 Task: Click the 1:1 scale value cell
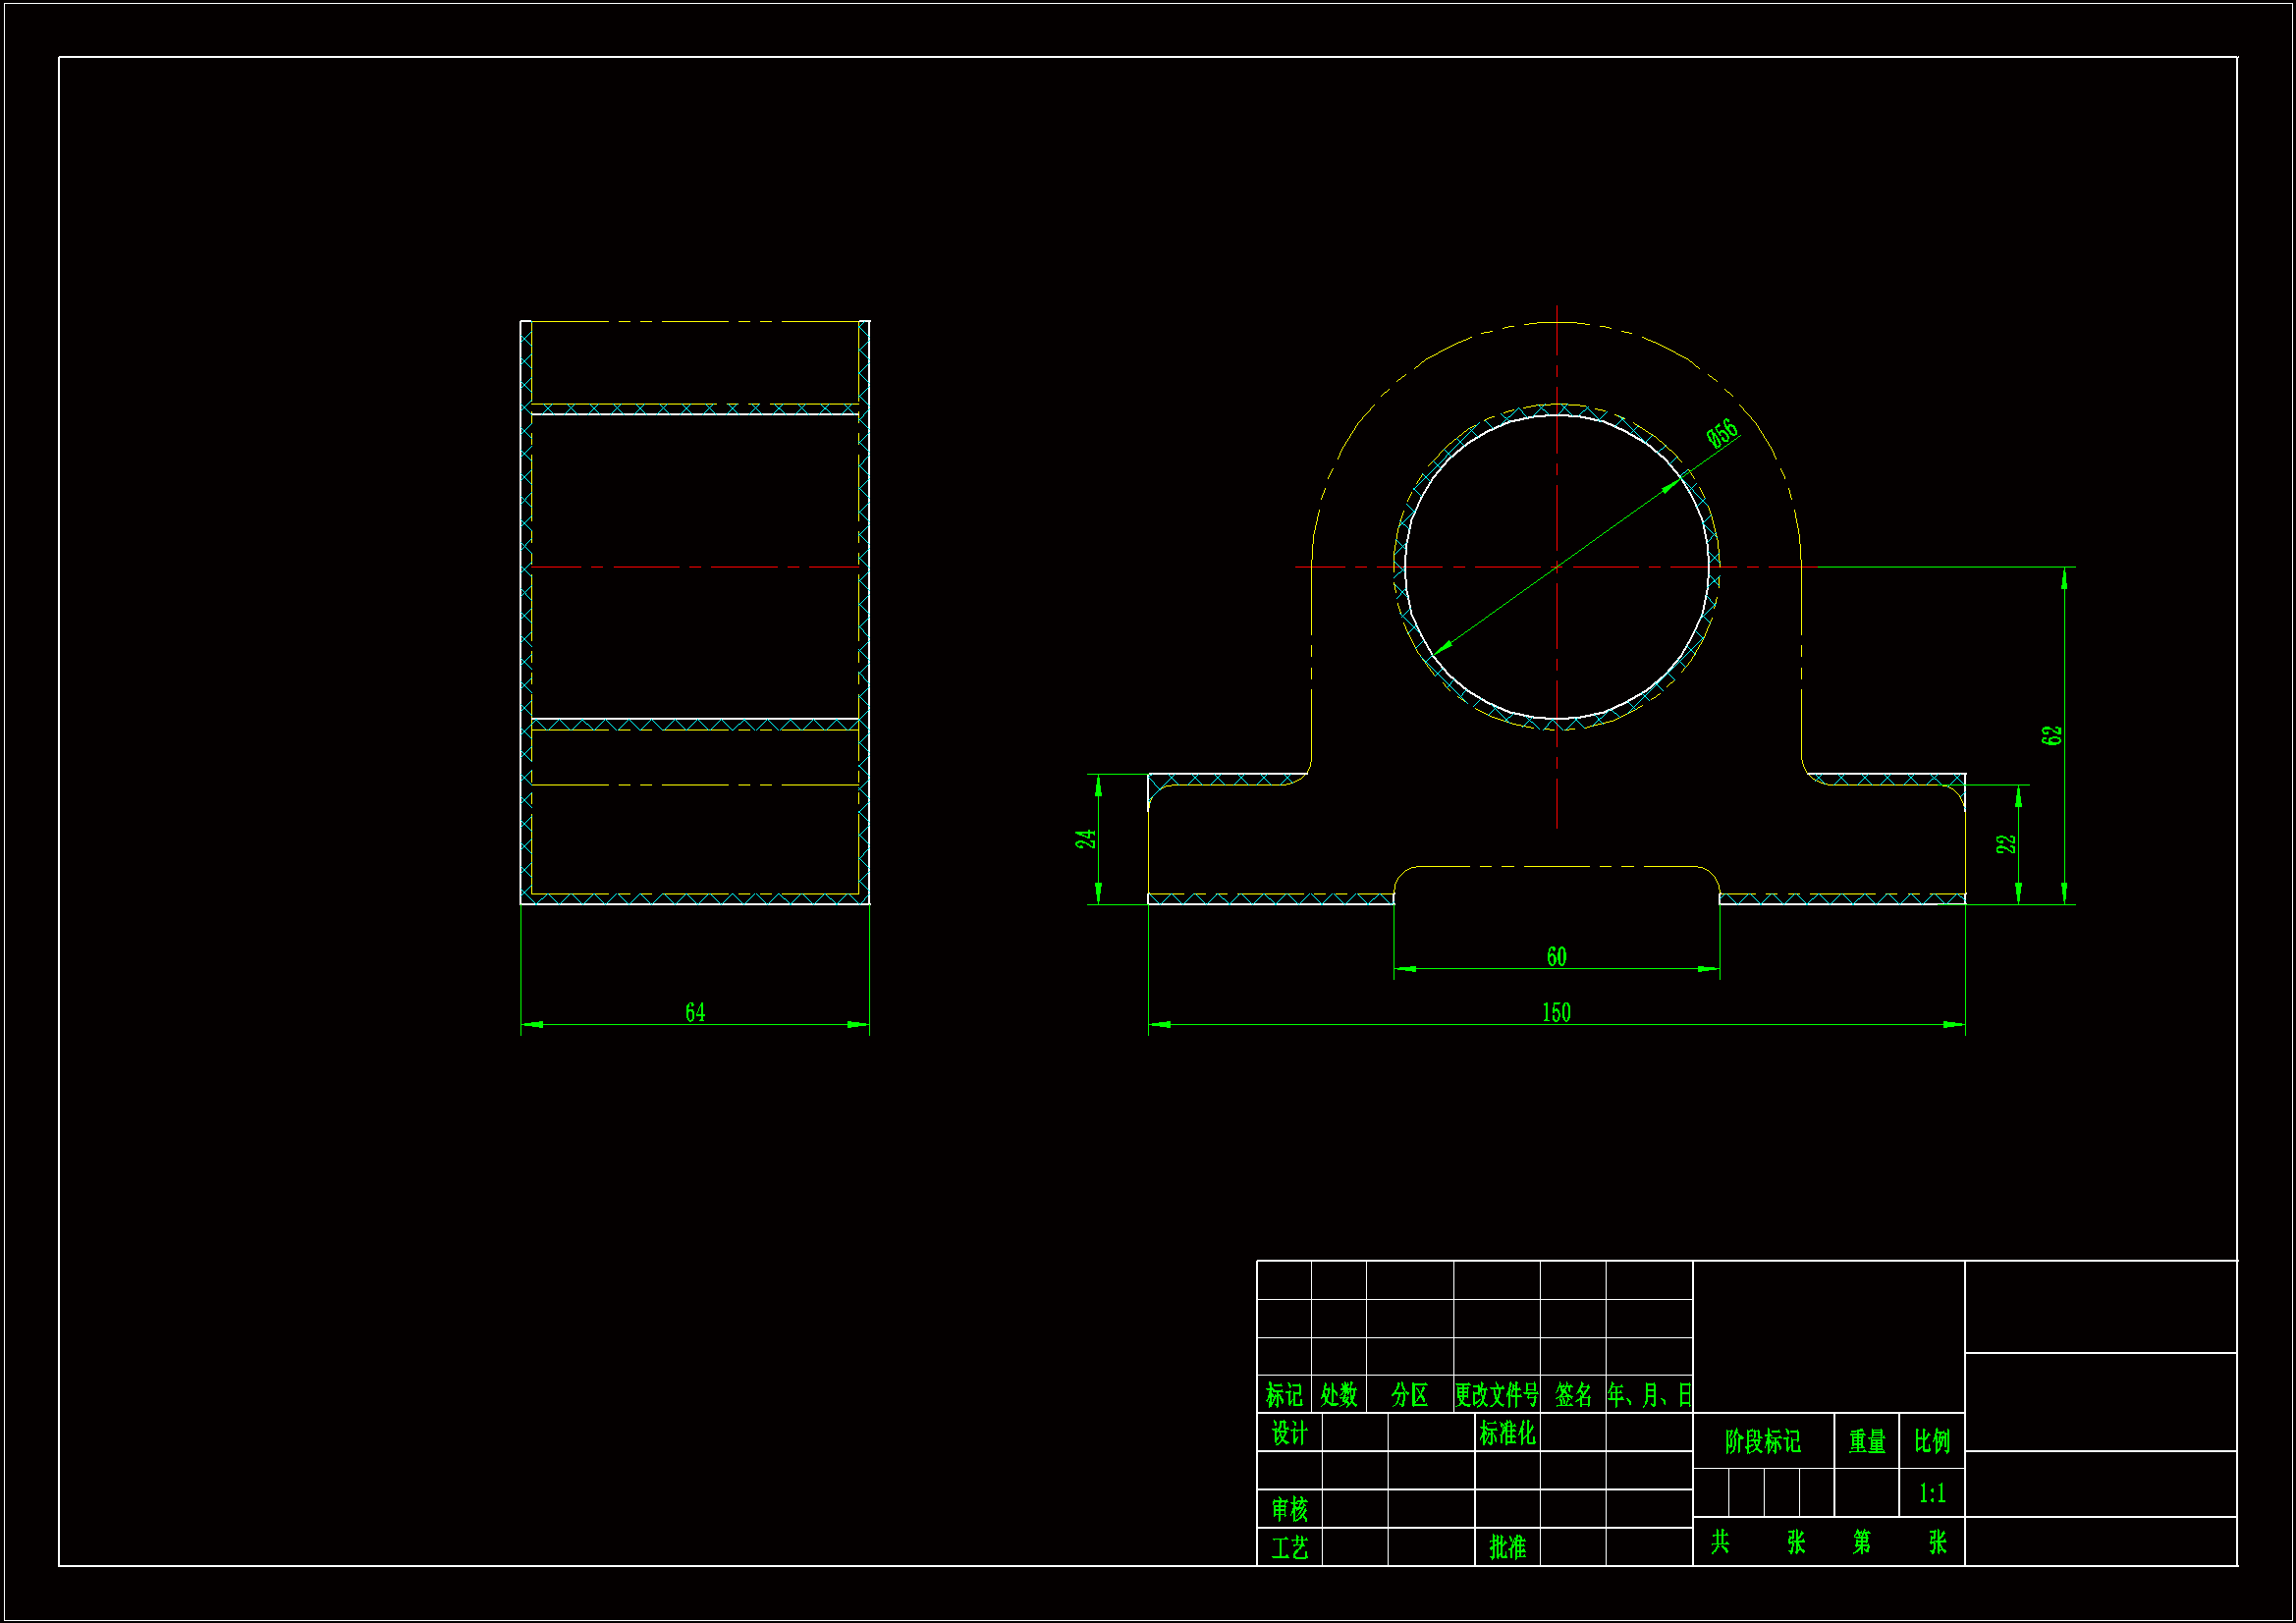click(1932, 1493)
